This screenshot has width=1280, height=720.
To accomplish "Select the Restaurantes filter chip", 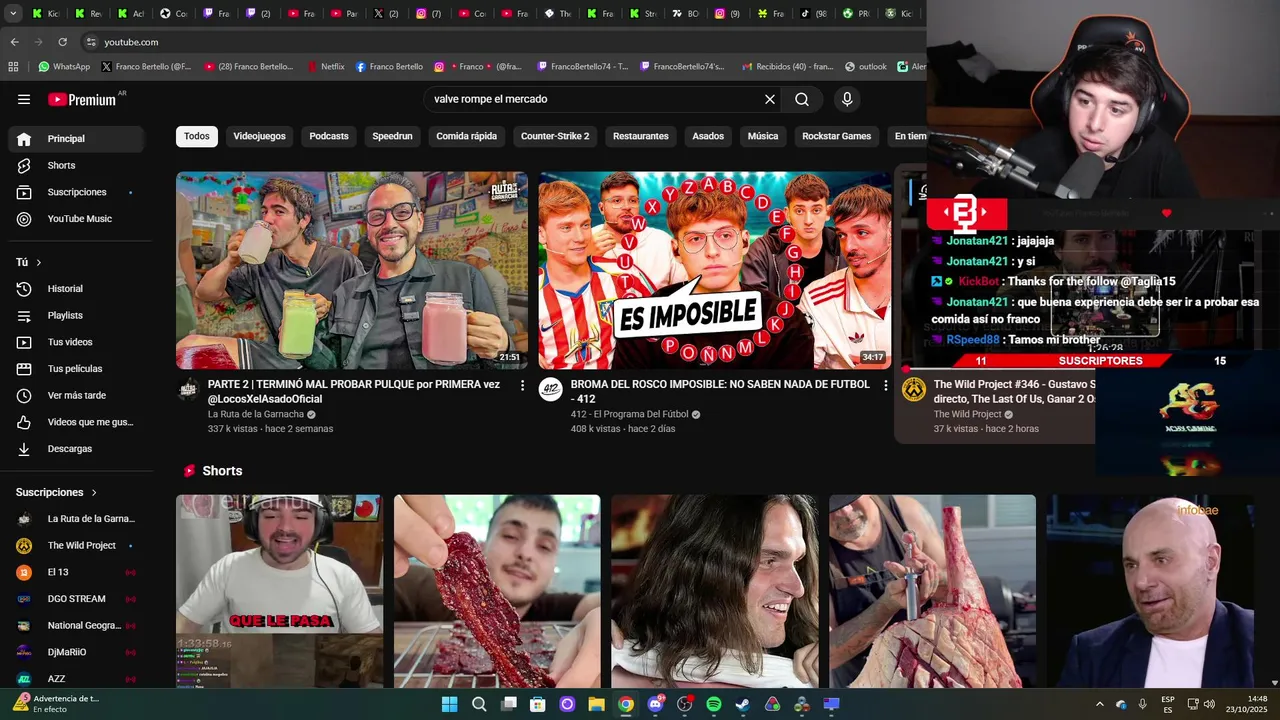I will (641, 136).
